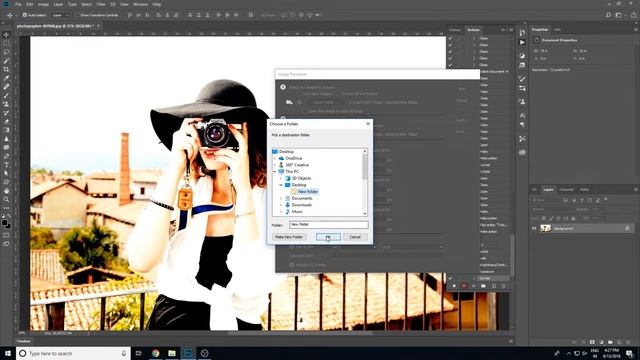Click the red Record button in Actions panel
The width and height of the screenshot is (640, 360).
464,286
